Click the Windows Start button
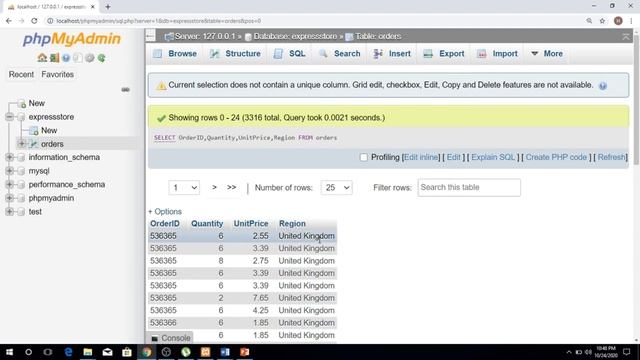This screenshot has width=640, height=360. (9, 352)
